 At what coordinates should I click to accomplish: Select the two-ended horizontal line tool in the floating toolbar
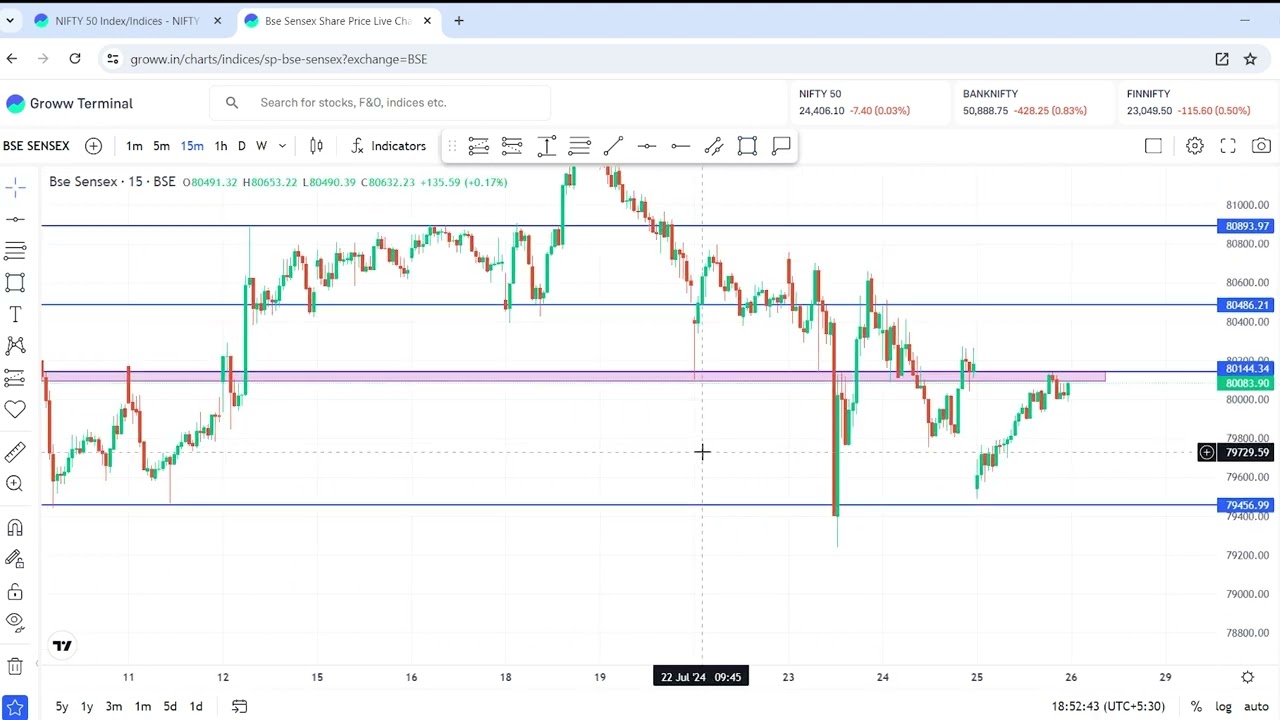pyautogui.click(x=647, y=146)
